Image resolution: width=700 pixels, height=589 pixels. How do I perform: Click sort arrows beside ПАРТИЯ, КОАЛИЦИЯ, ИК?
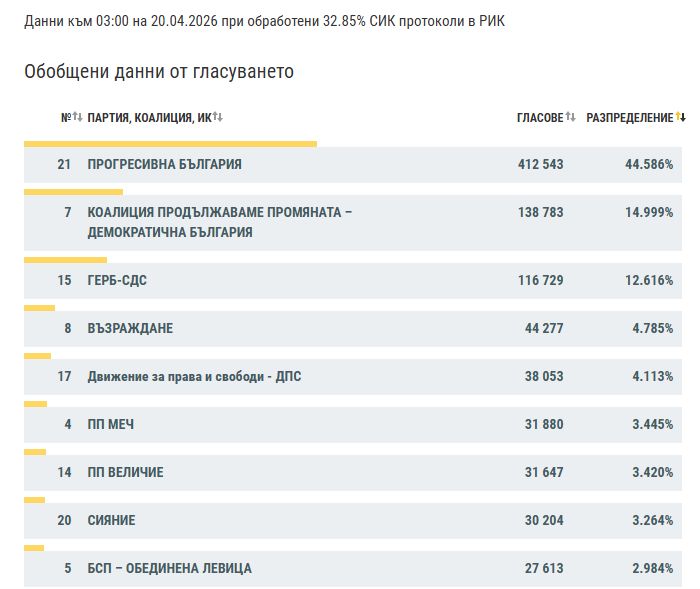coord(218,118)
